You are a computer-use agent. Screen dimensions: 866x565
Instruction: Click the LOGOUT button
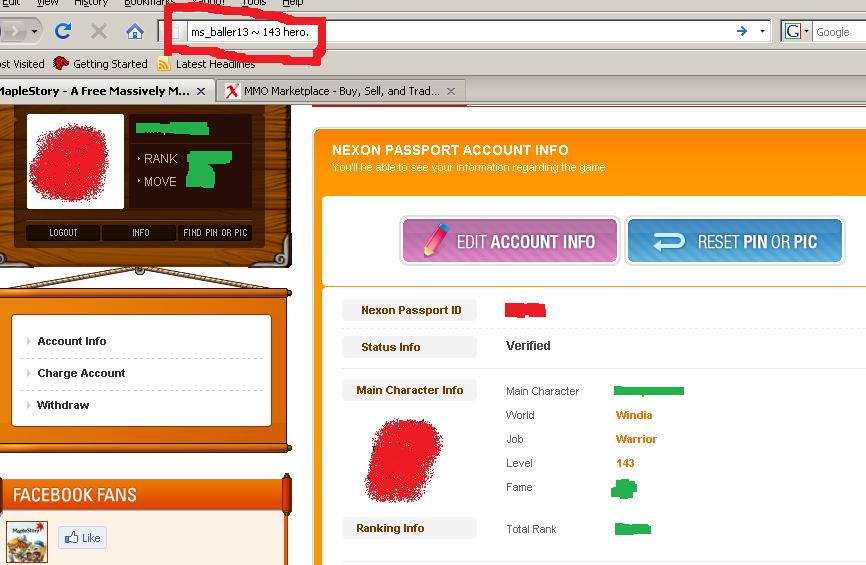point(63,233)
